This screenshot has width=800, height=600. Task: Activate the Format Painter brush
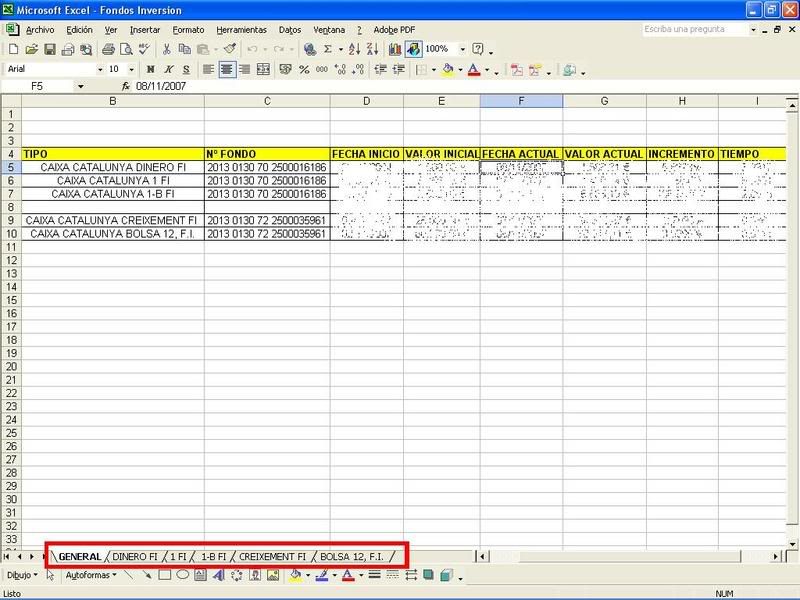coord(230,49)
